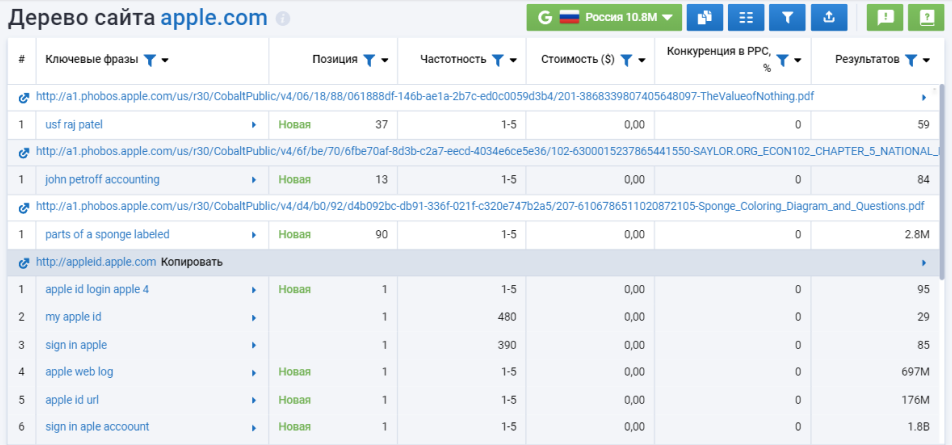Click results value 697M for 'apple web log'

coord(916,372)
